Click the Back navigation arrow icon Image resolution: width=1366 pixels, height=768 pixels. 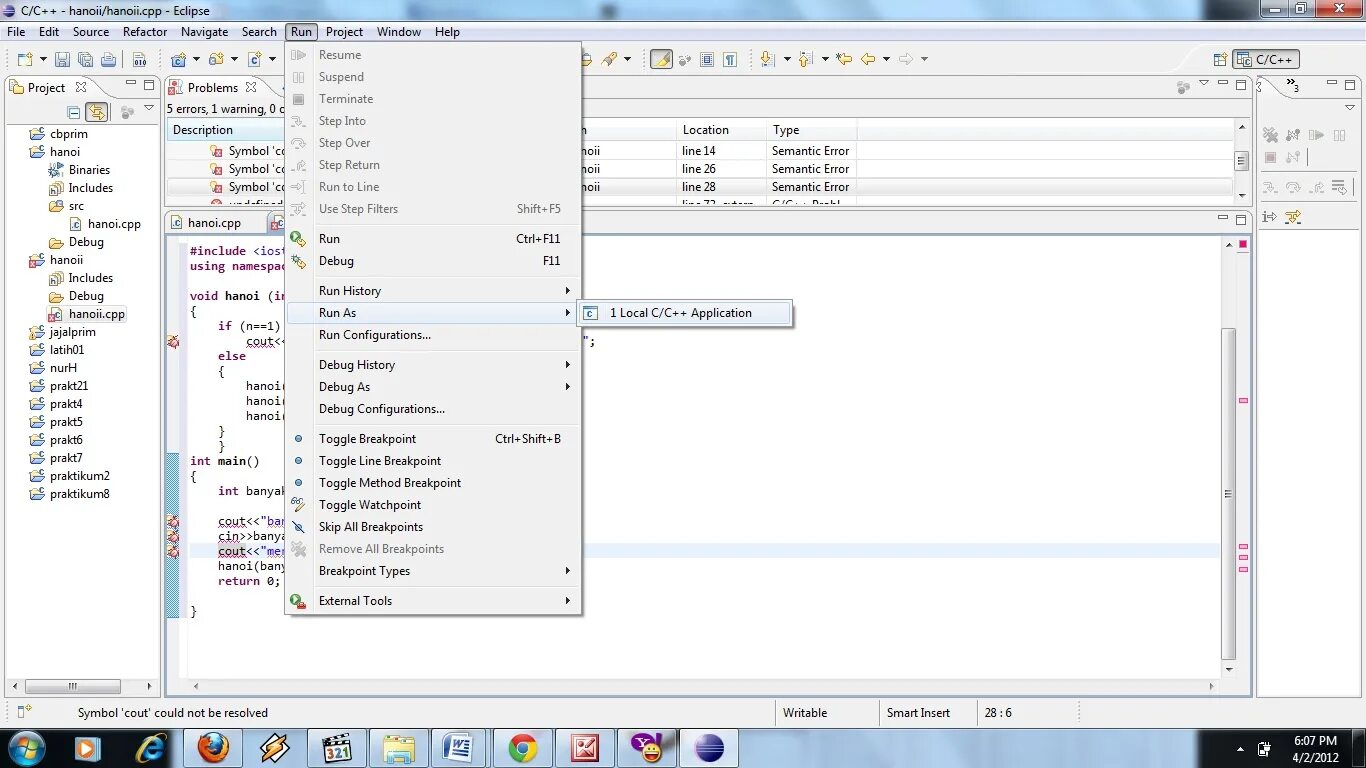point(868,59)
